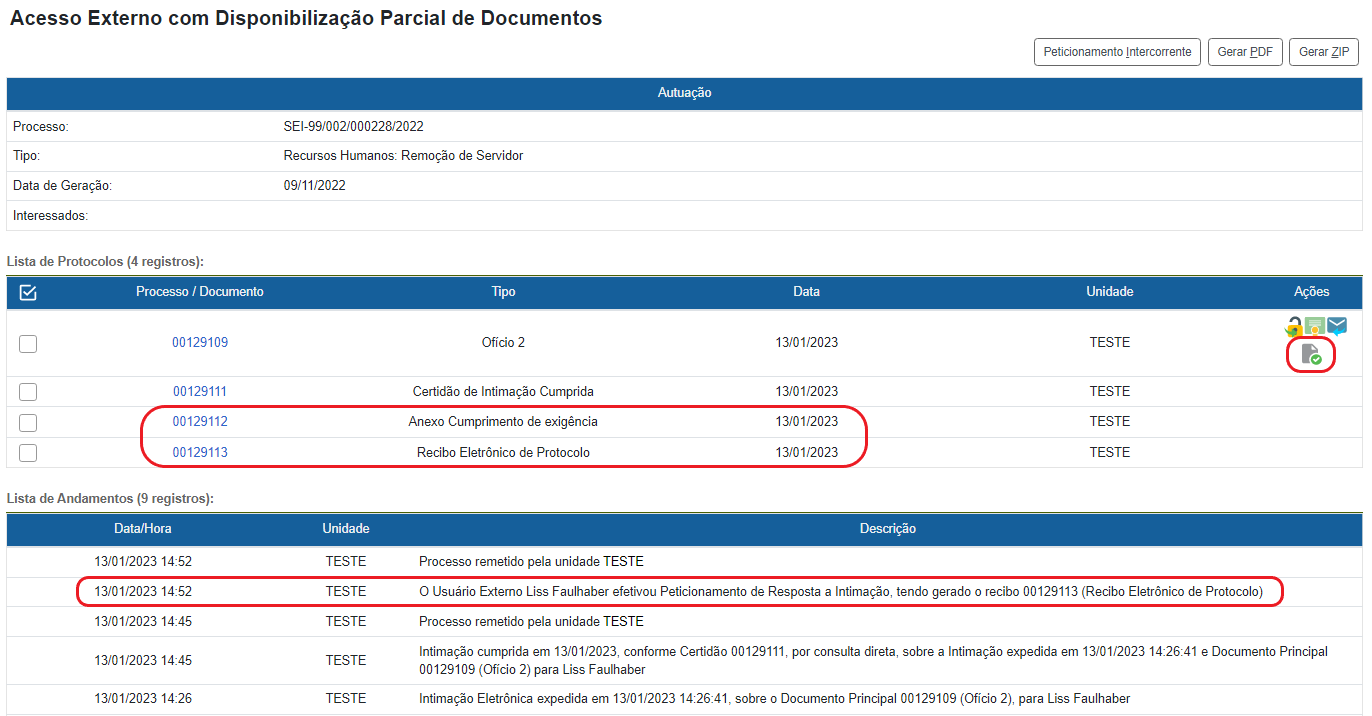Click the blue envelope reply icon

(1337, 325)
